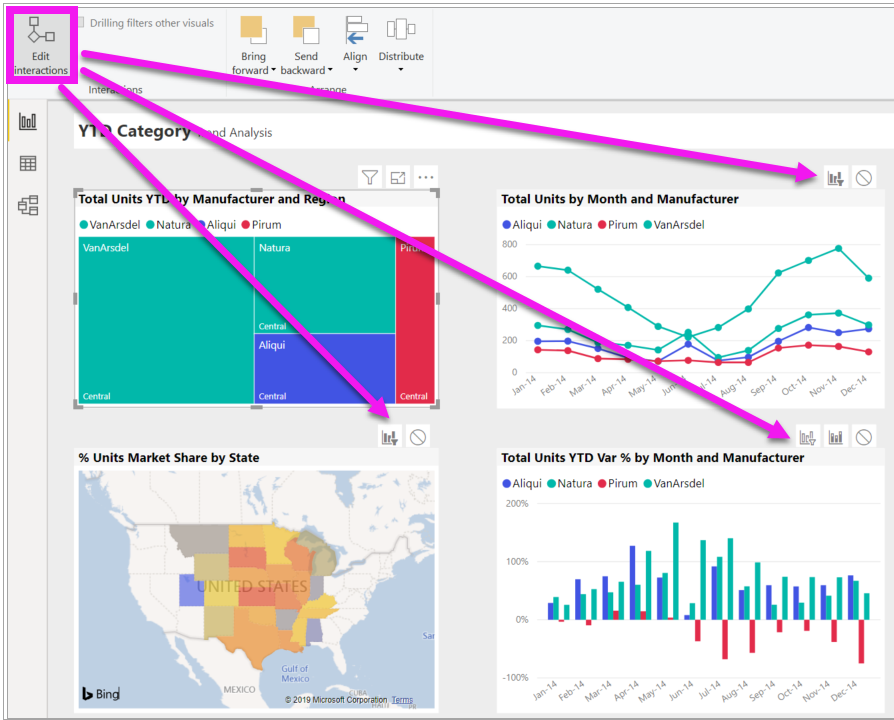Open More options ellipsis above the treemap
This screenshot has height=720, width=894.
click(425, 177)
